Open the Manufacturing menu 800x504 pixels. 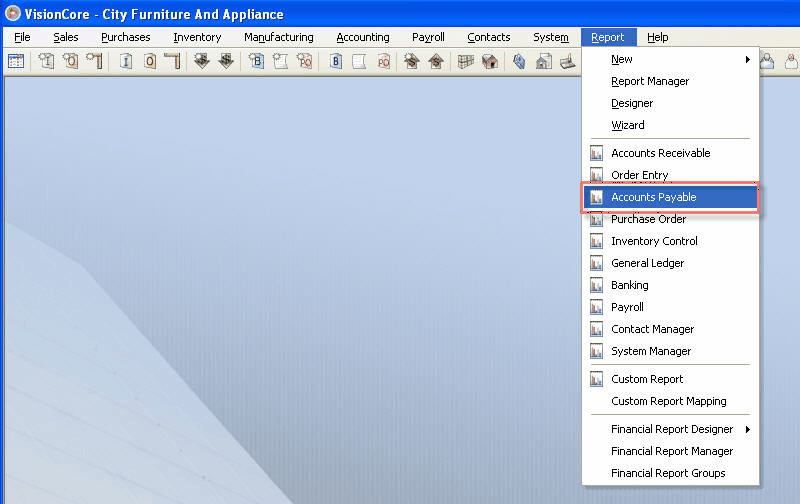[279, 37]
